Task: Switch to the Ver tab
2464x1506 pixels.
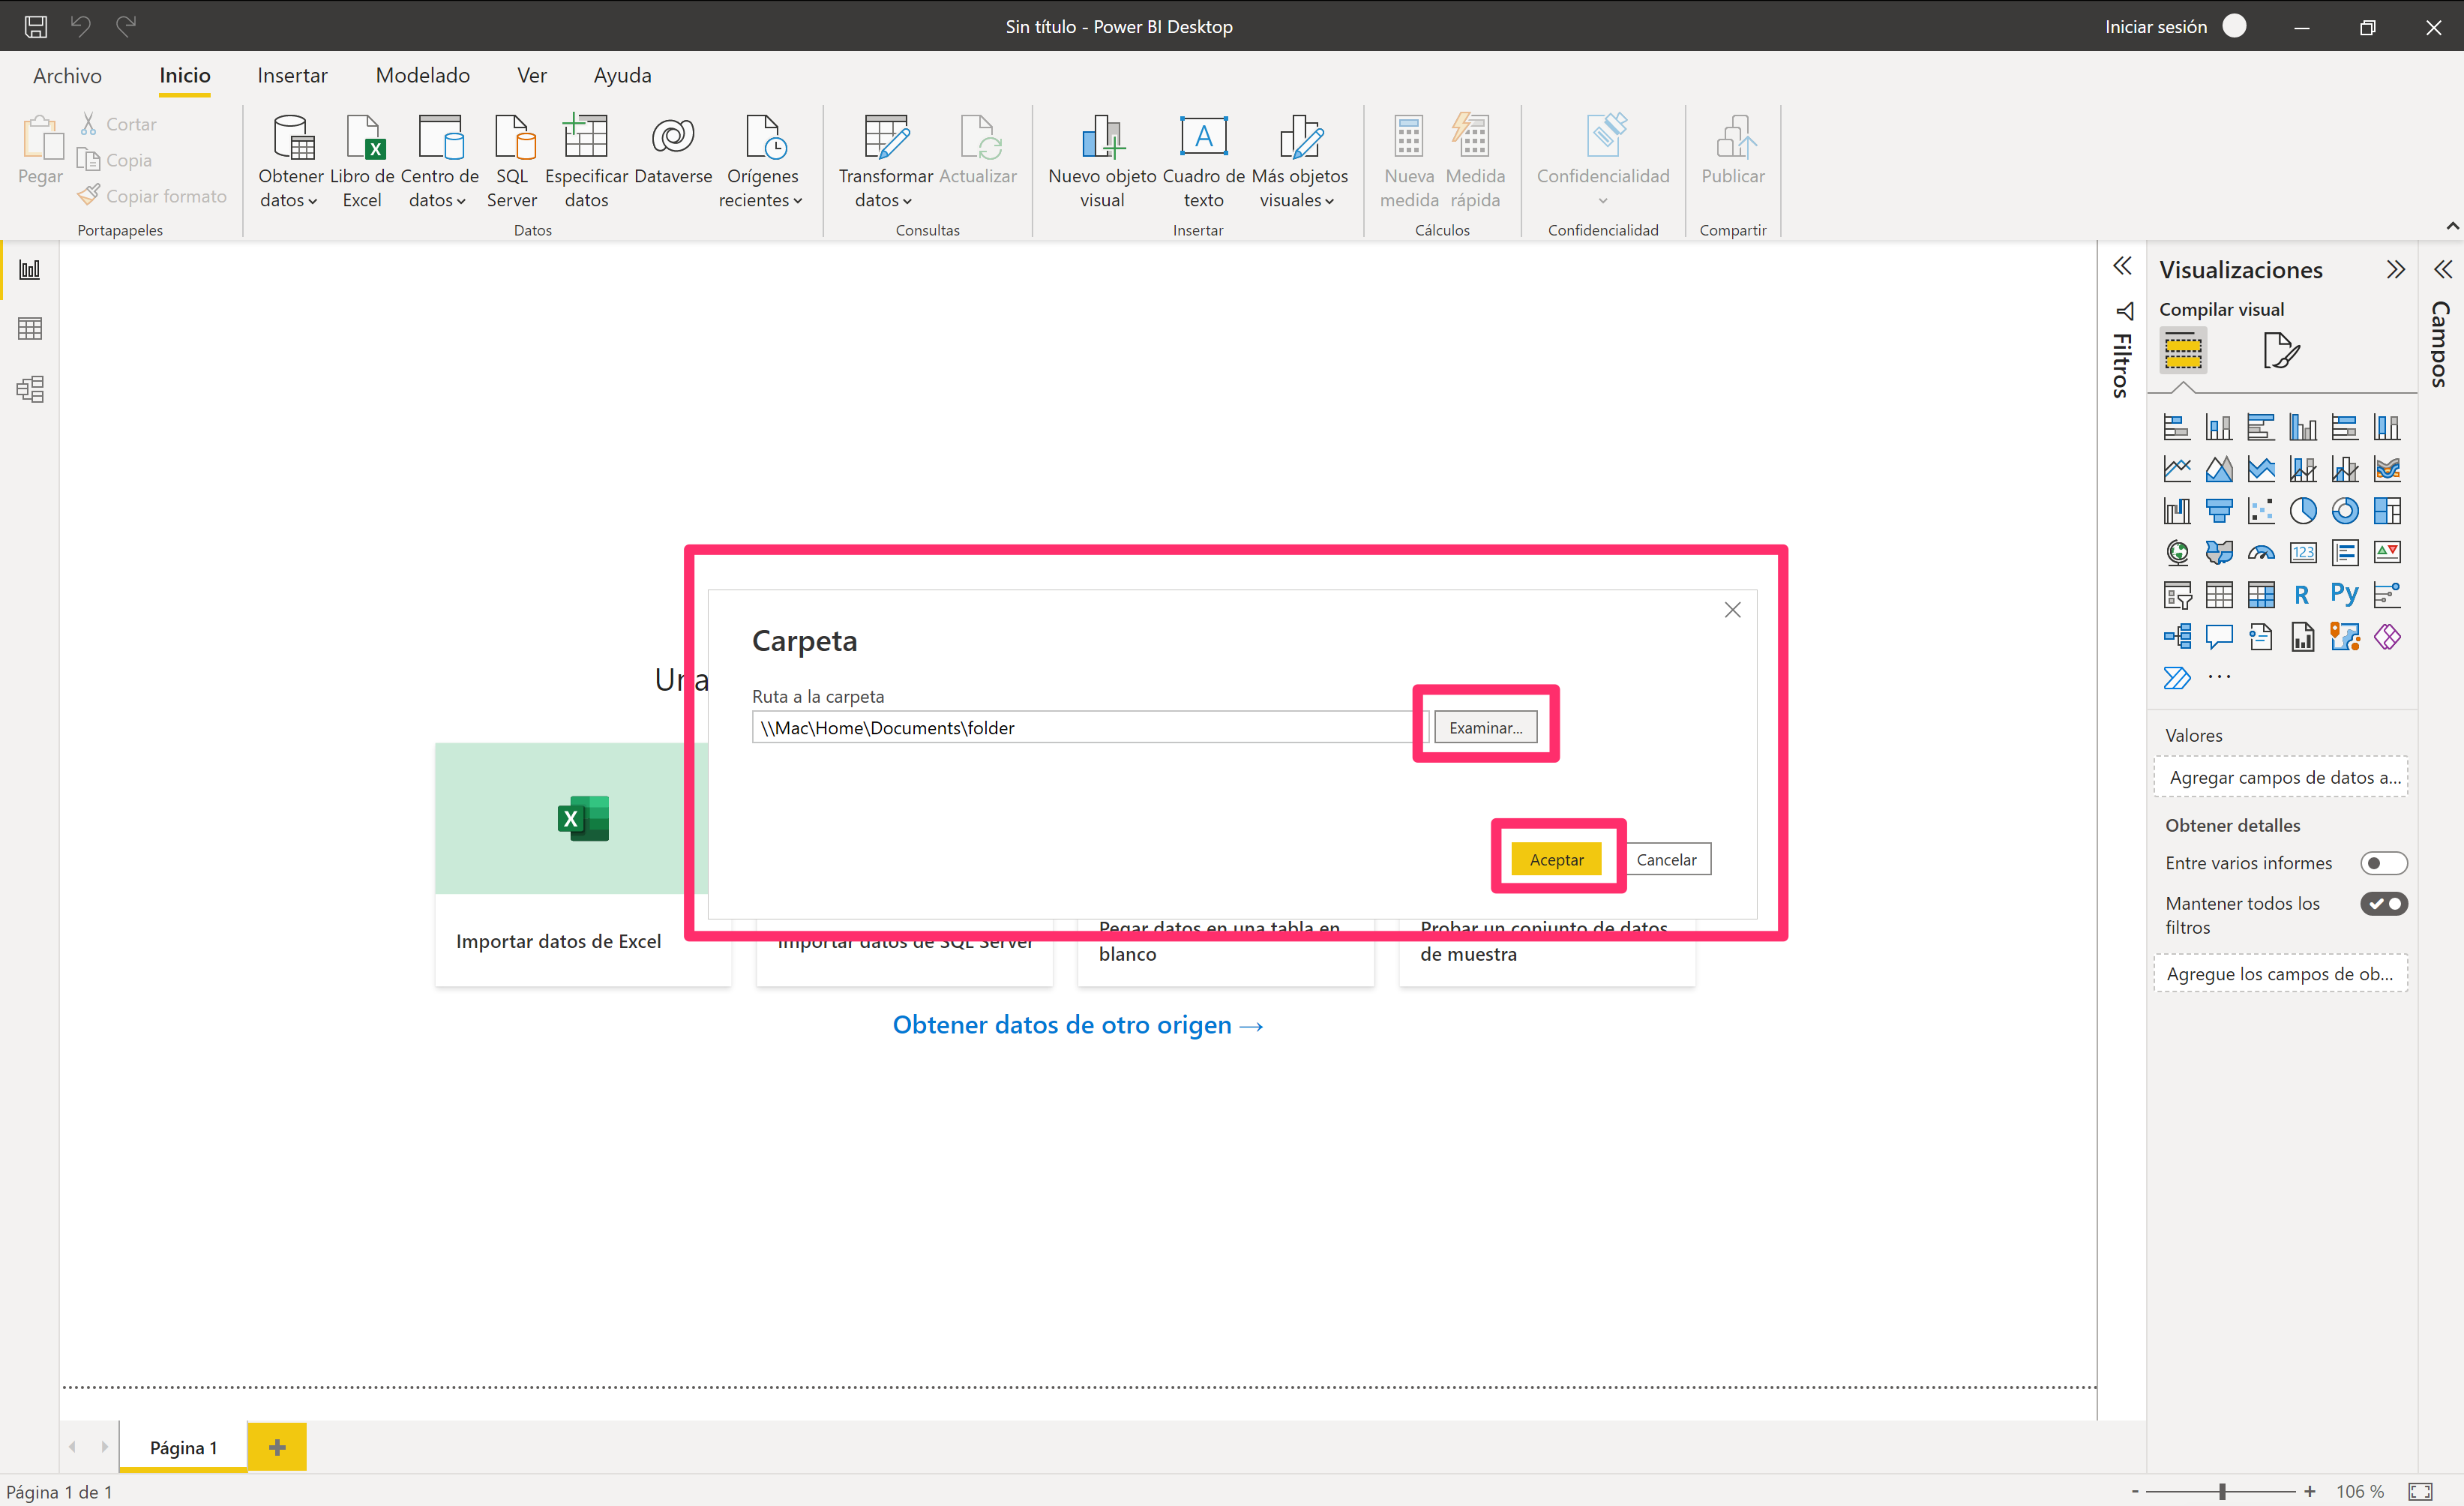Action: coord(532,75)
